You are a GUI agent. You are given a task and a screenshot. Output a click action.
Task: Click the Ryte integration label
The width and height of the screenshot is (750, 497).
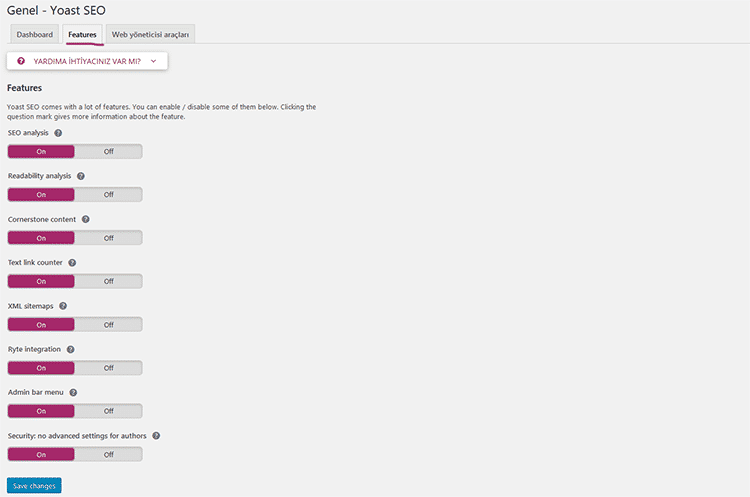(x=34, y=349)
